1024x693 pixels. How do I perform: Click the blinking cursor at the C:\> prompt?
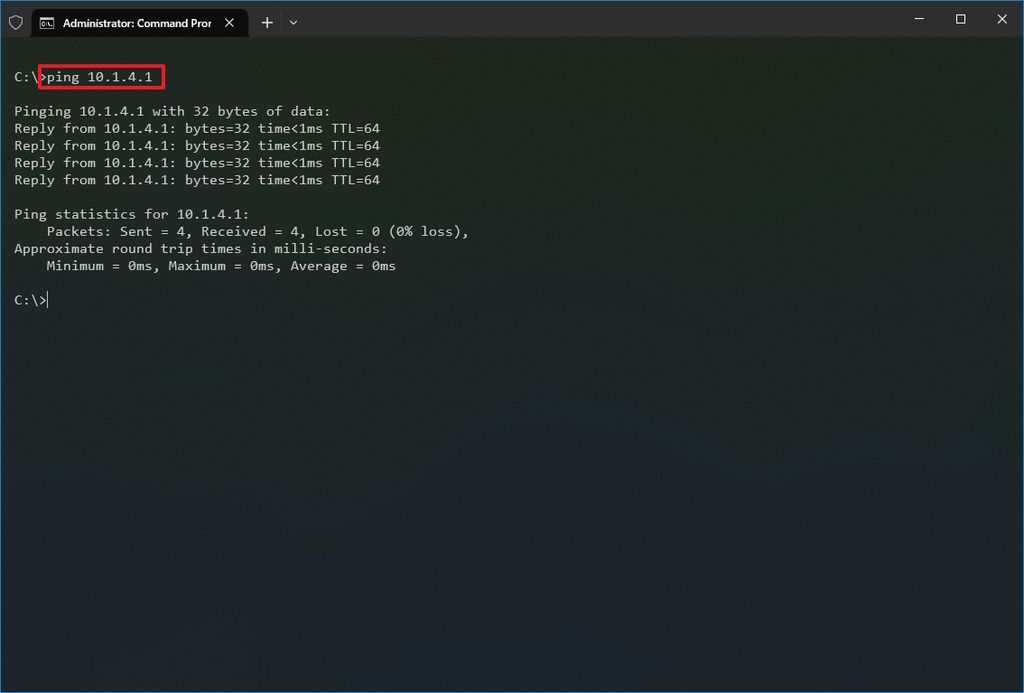click(x=46, y=300)
